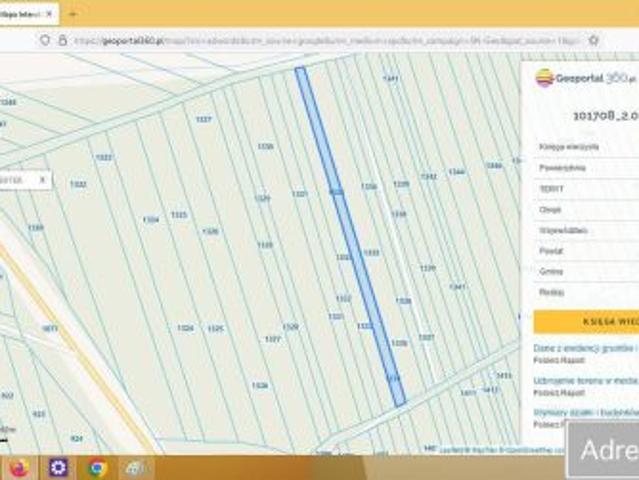Open the Uzbrojenie terenu w media link
This screenshot has height=480, width=639.
click(x=586, y=381)
